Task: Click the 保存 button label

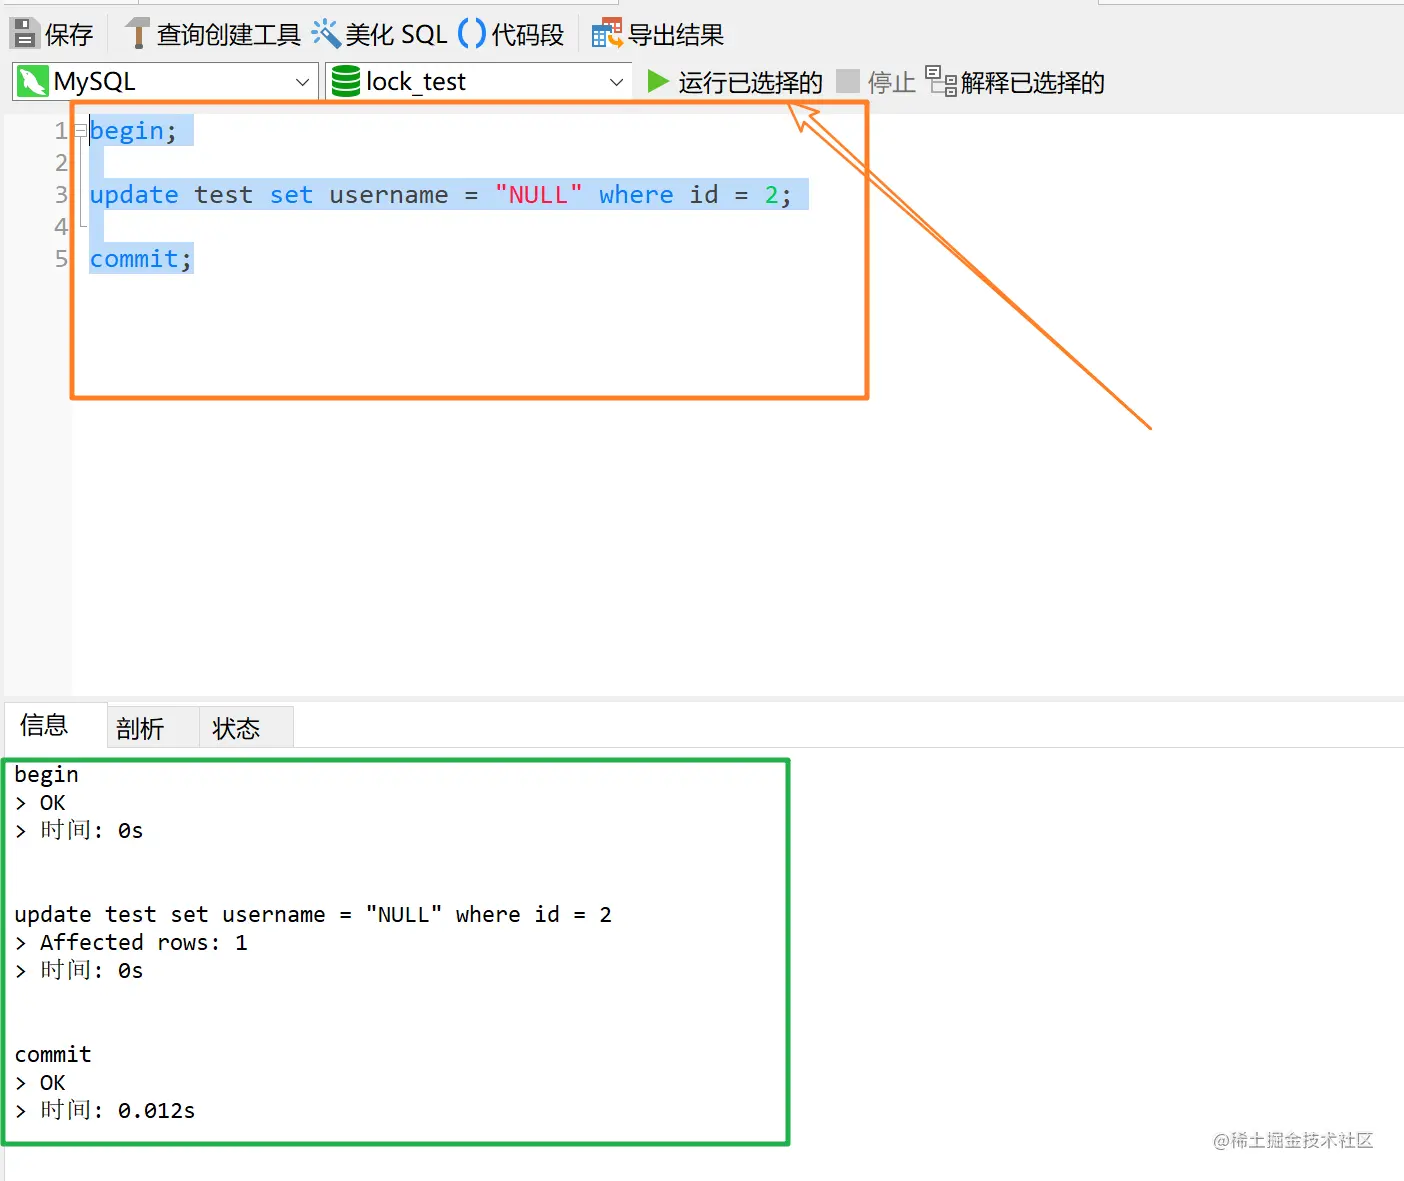Action: coord(69,35)
